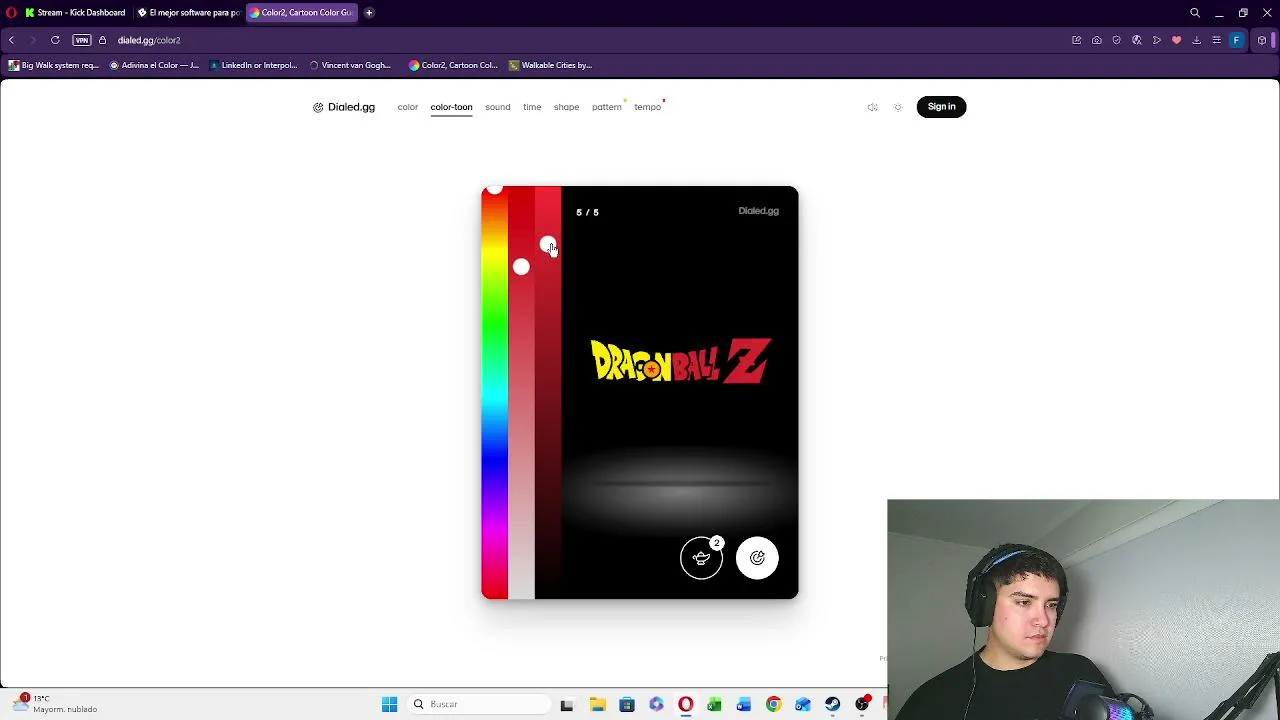Image resolution: width=1280 pixels, height=720 pixels.
Task: Toggle the Opera VPN badge
Action: pos(82,40)
